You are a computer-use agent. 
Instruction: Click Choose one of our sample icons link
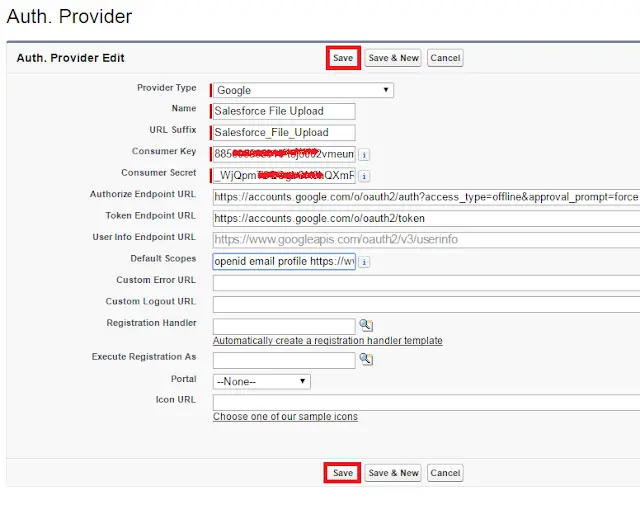(285, 417)
